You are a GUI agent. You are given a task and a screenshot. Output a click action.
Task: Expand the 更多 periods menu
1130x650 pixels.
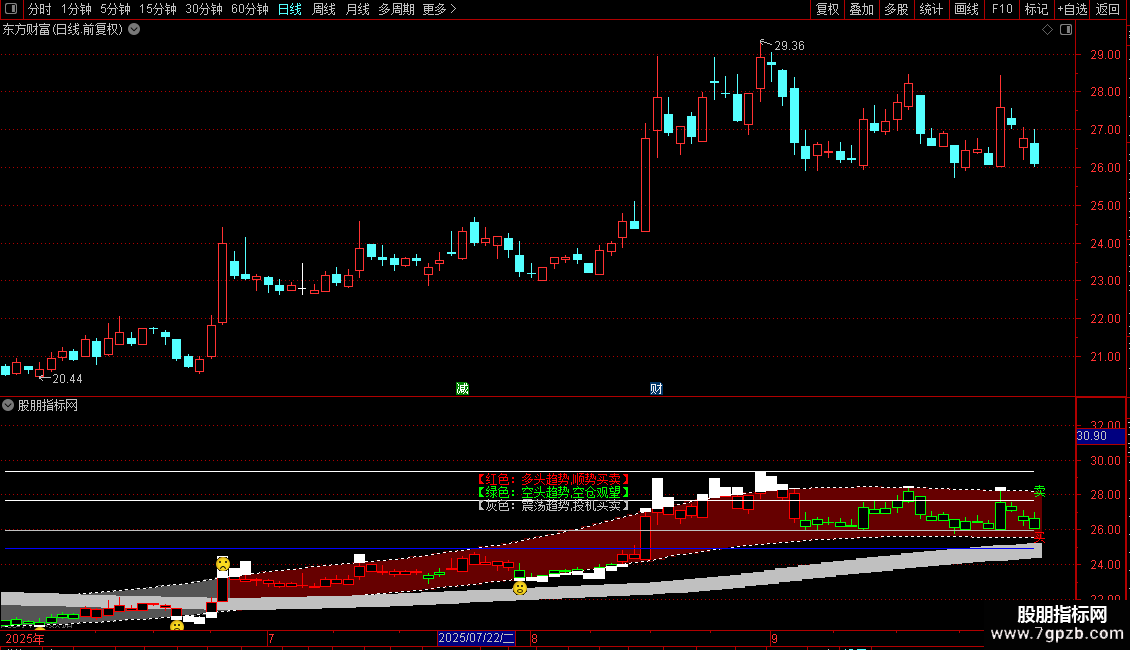point(439,9)
